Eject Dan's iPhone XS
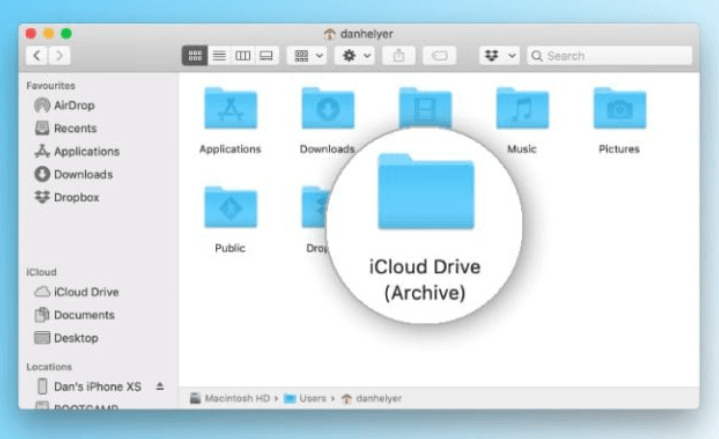Viewport: 719px width, 439px height. point(160,386)
